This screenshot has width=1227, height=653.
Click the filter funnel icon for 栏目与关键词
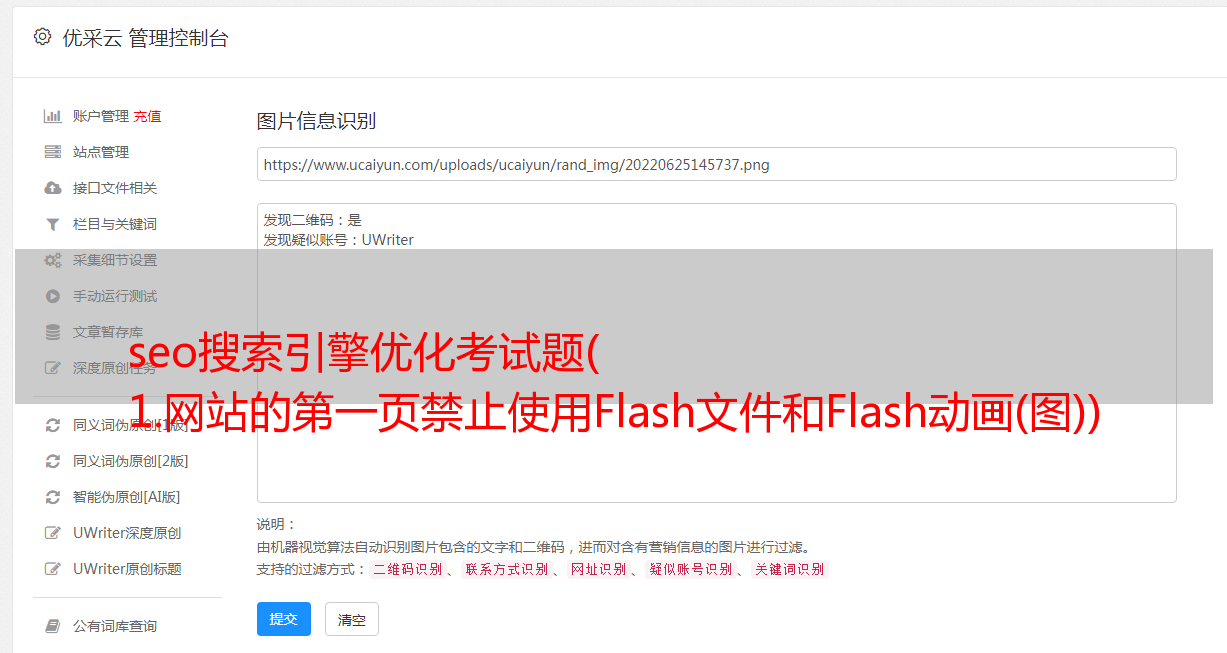[x=53, y=224]
